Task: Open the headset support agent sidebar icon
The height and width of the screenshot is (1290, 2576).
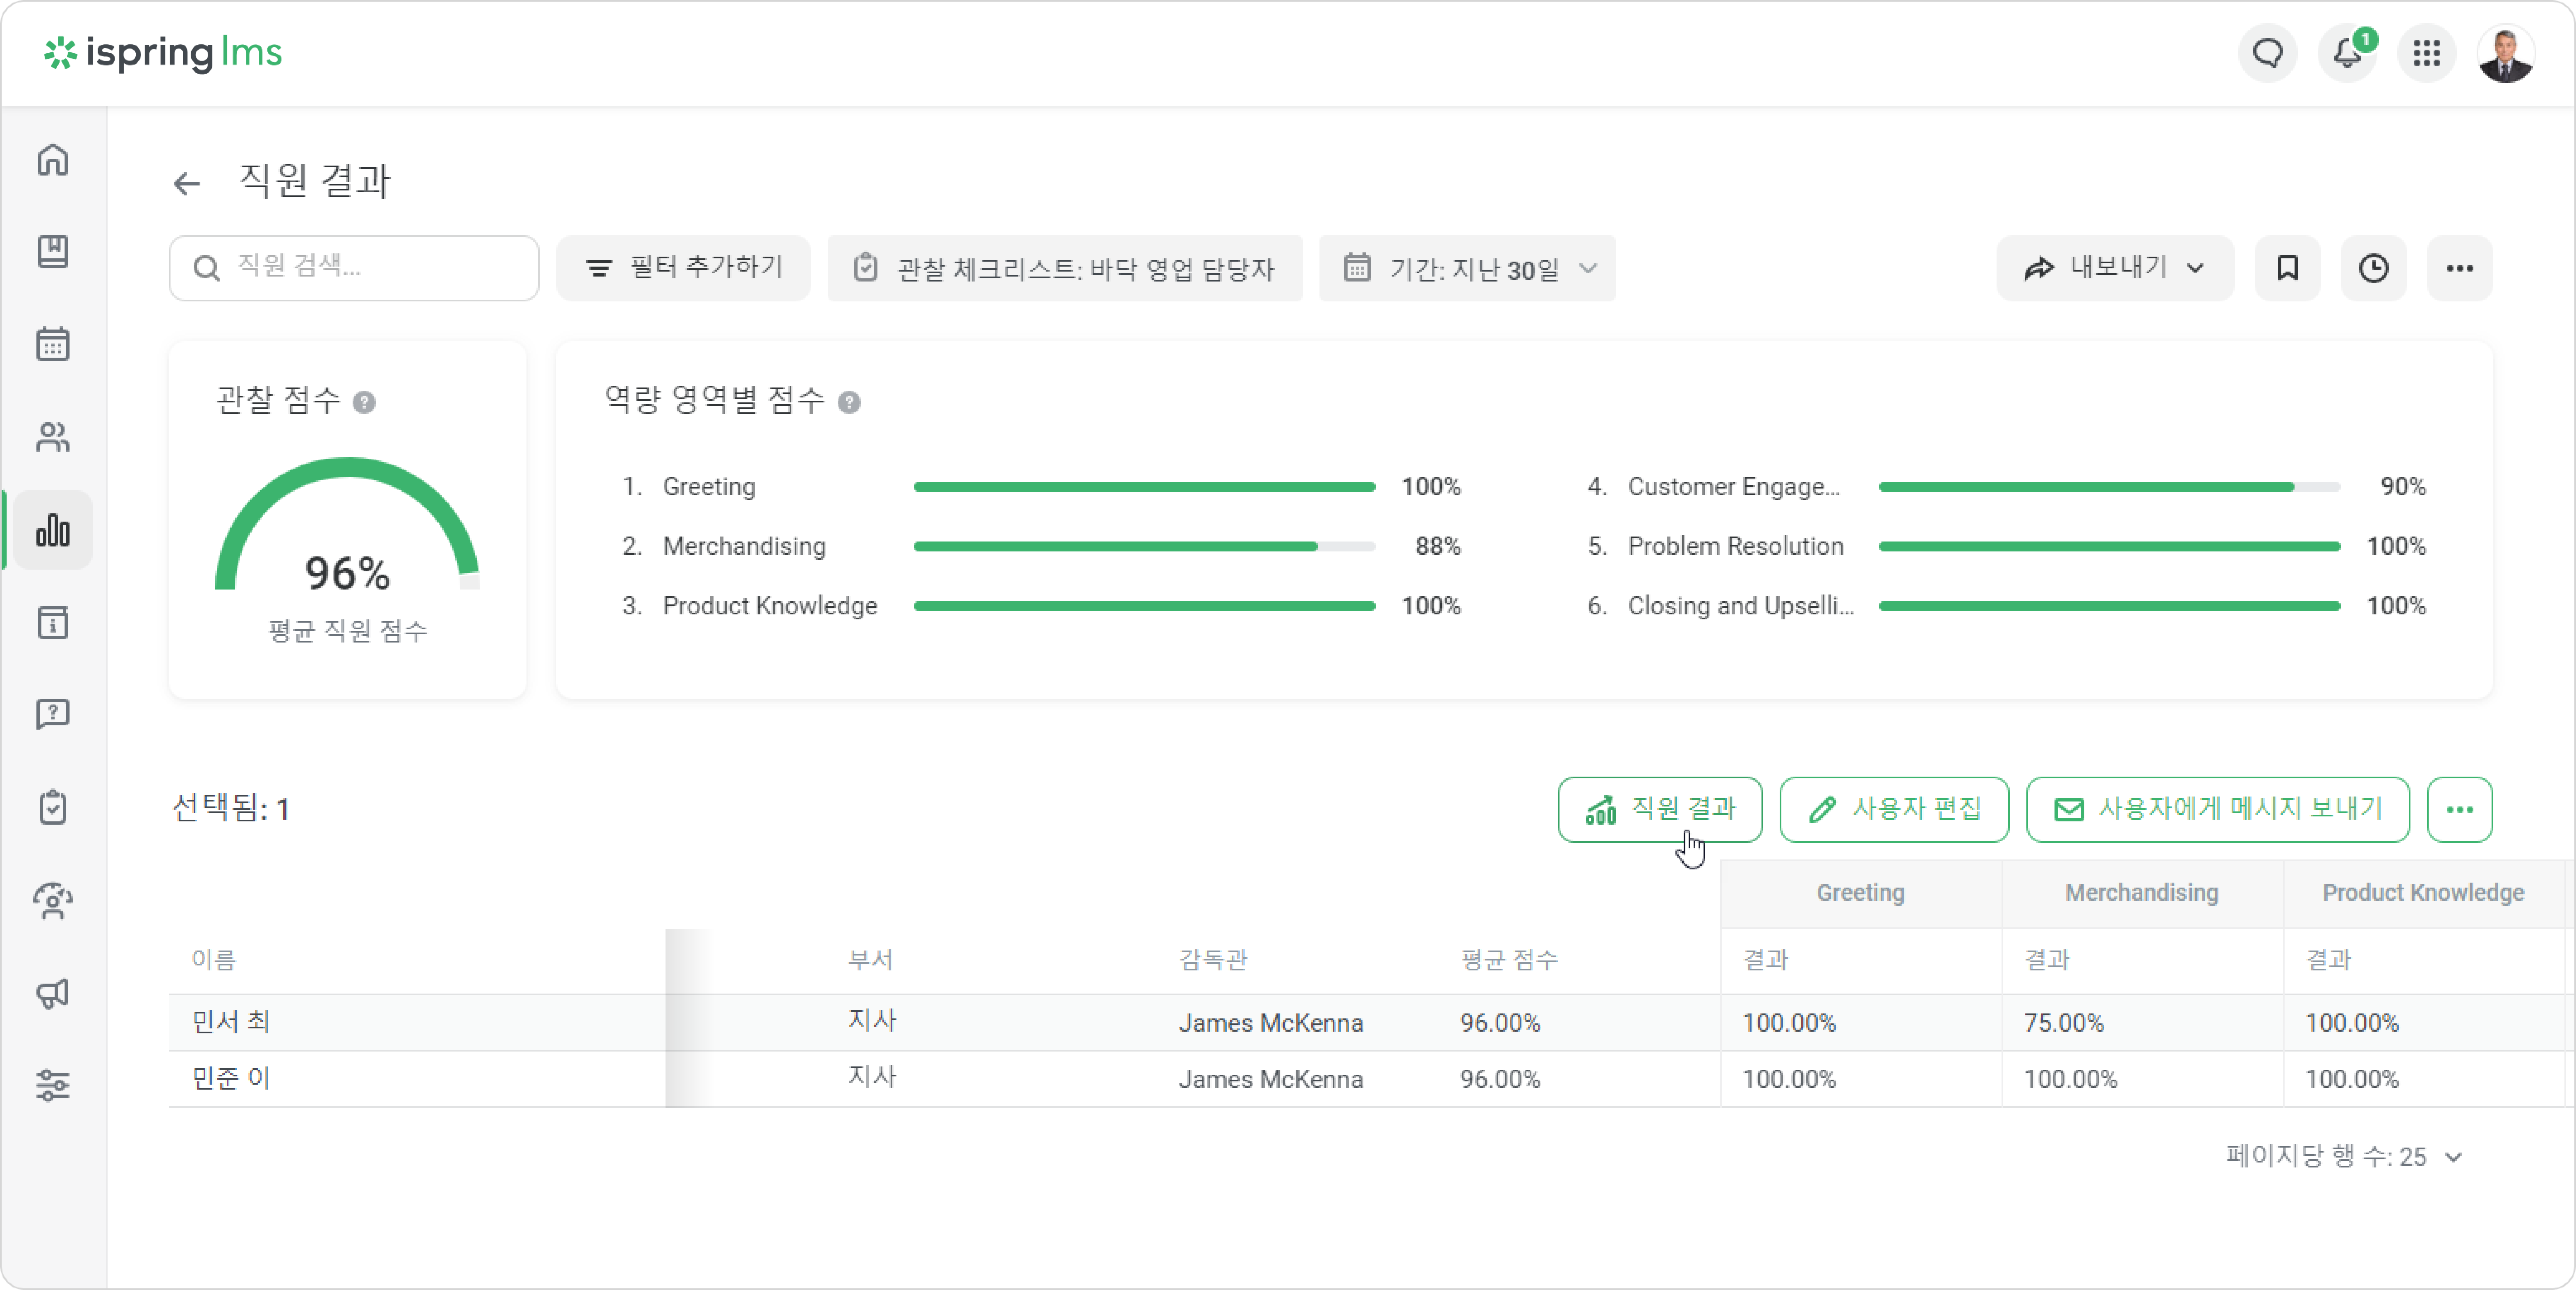Action: click(x=53, y=900)
